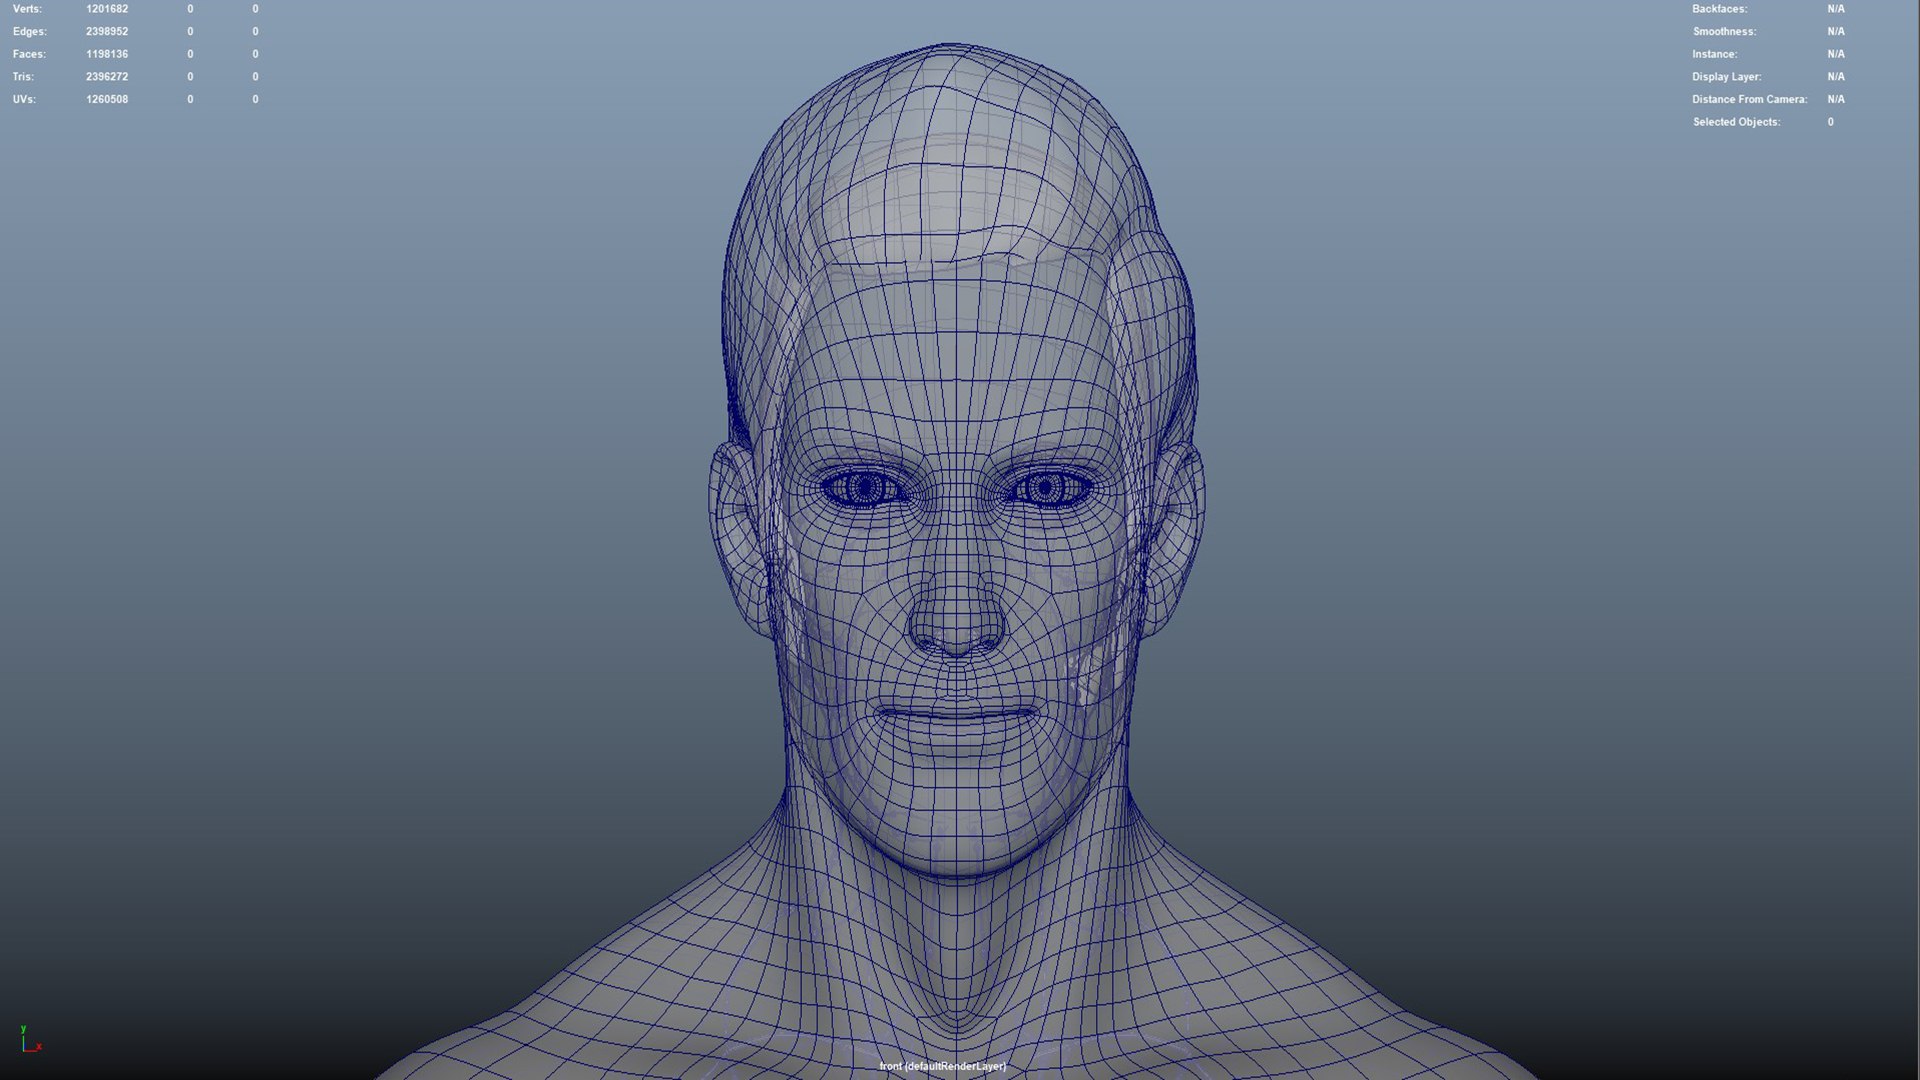Click the Backfaces N/A value

click(x=1836, y=9)
